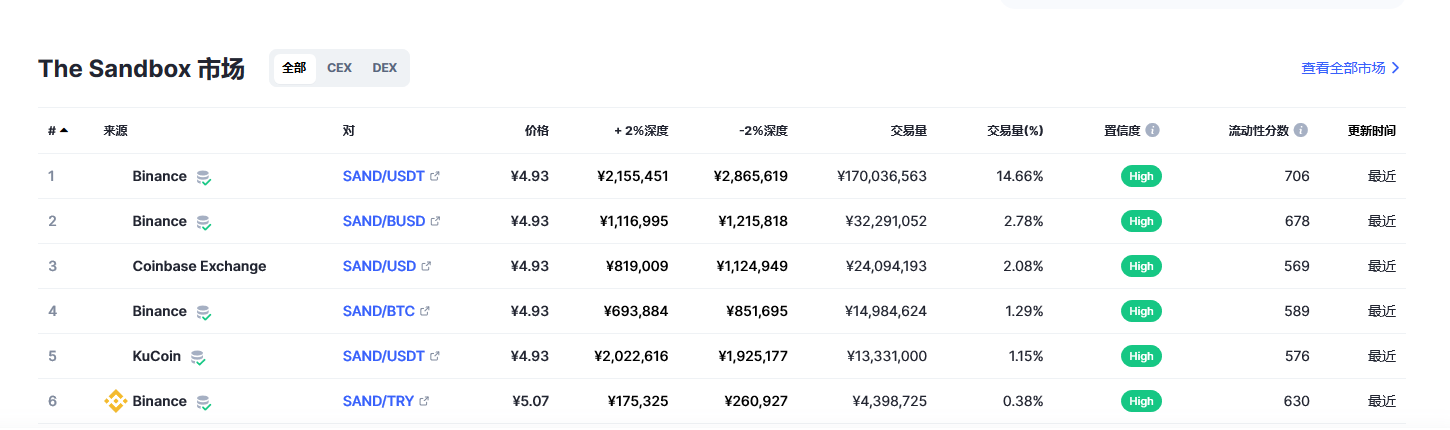Open reserves icon in Binance SAND/BTC row

coord(204,312)
